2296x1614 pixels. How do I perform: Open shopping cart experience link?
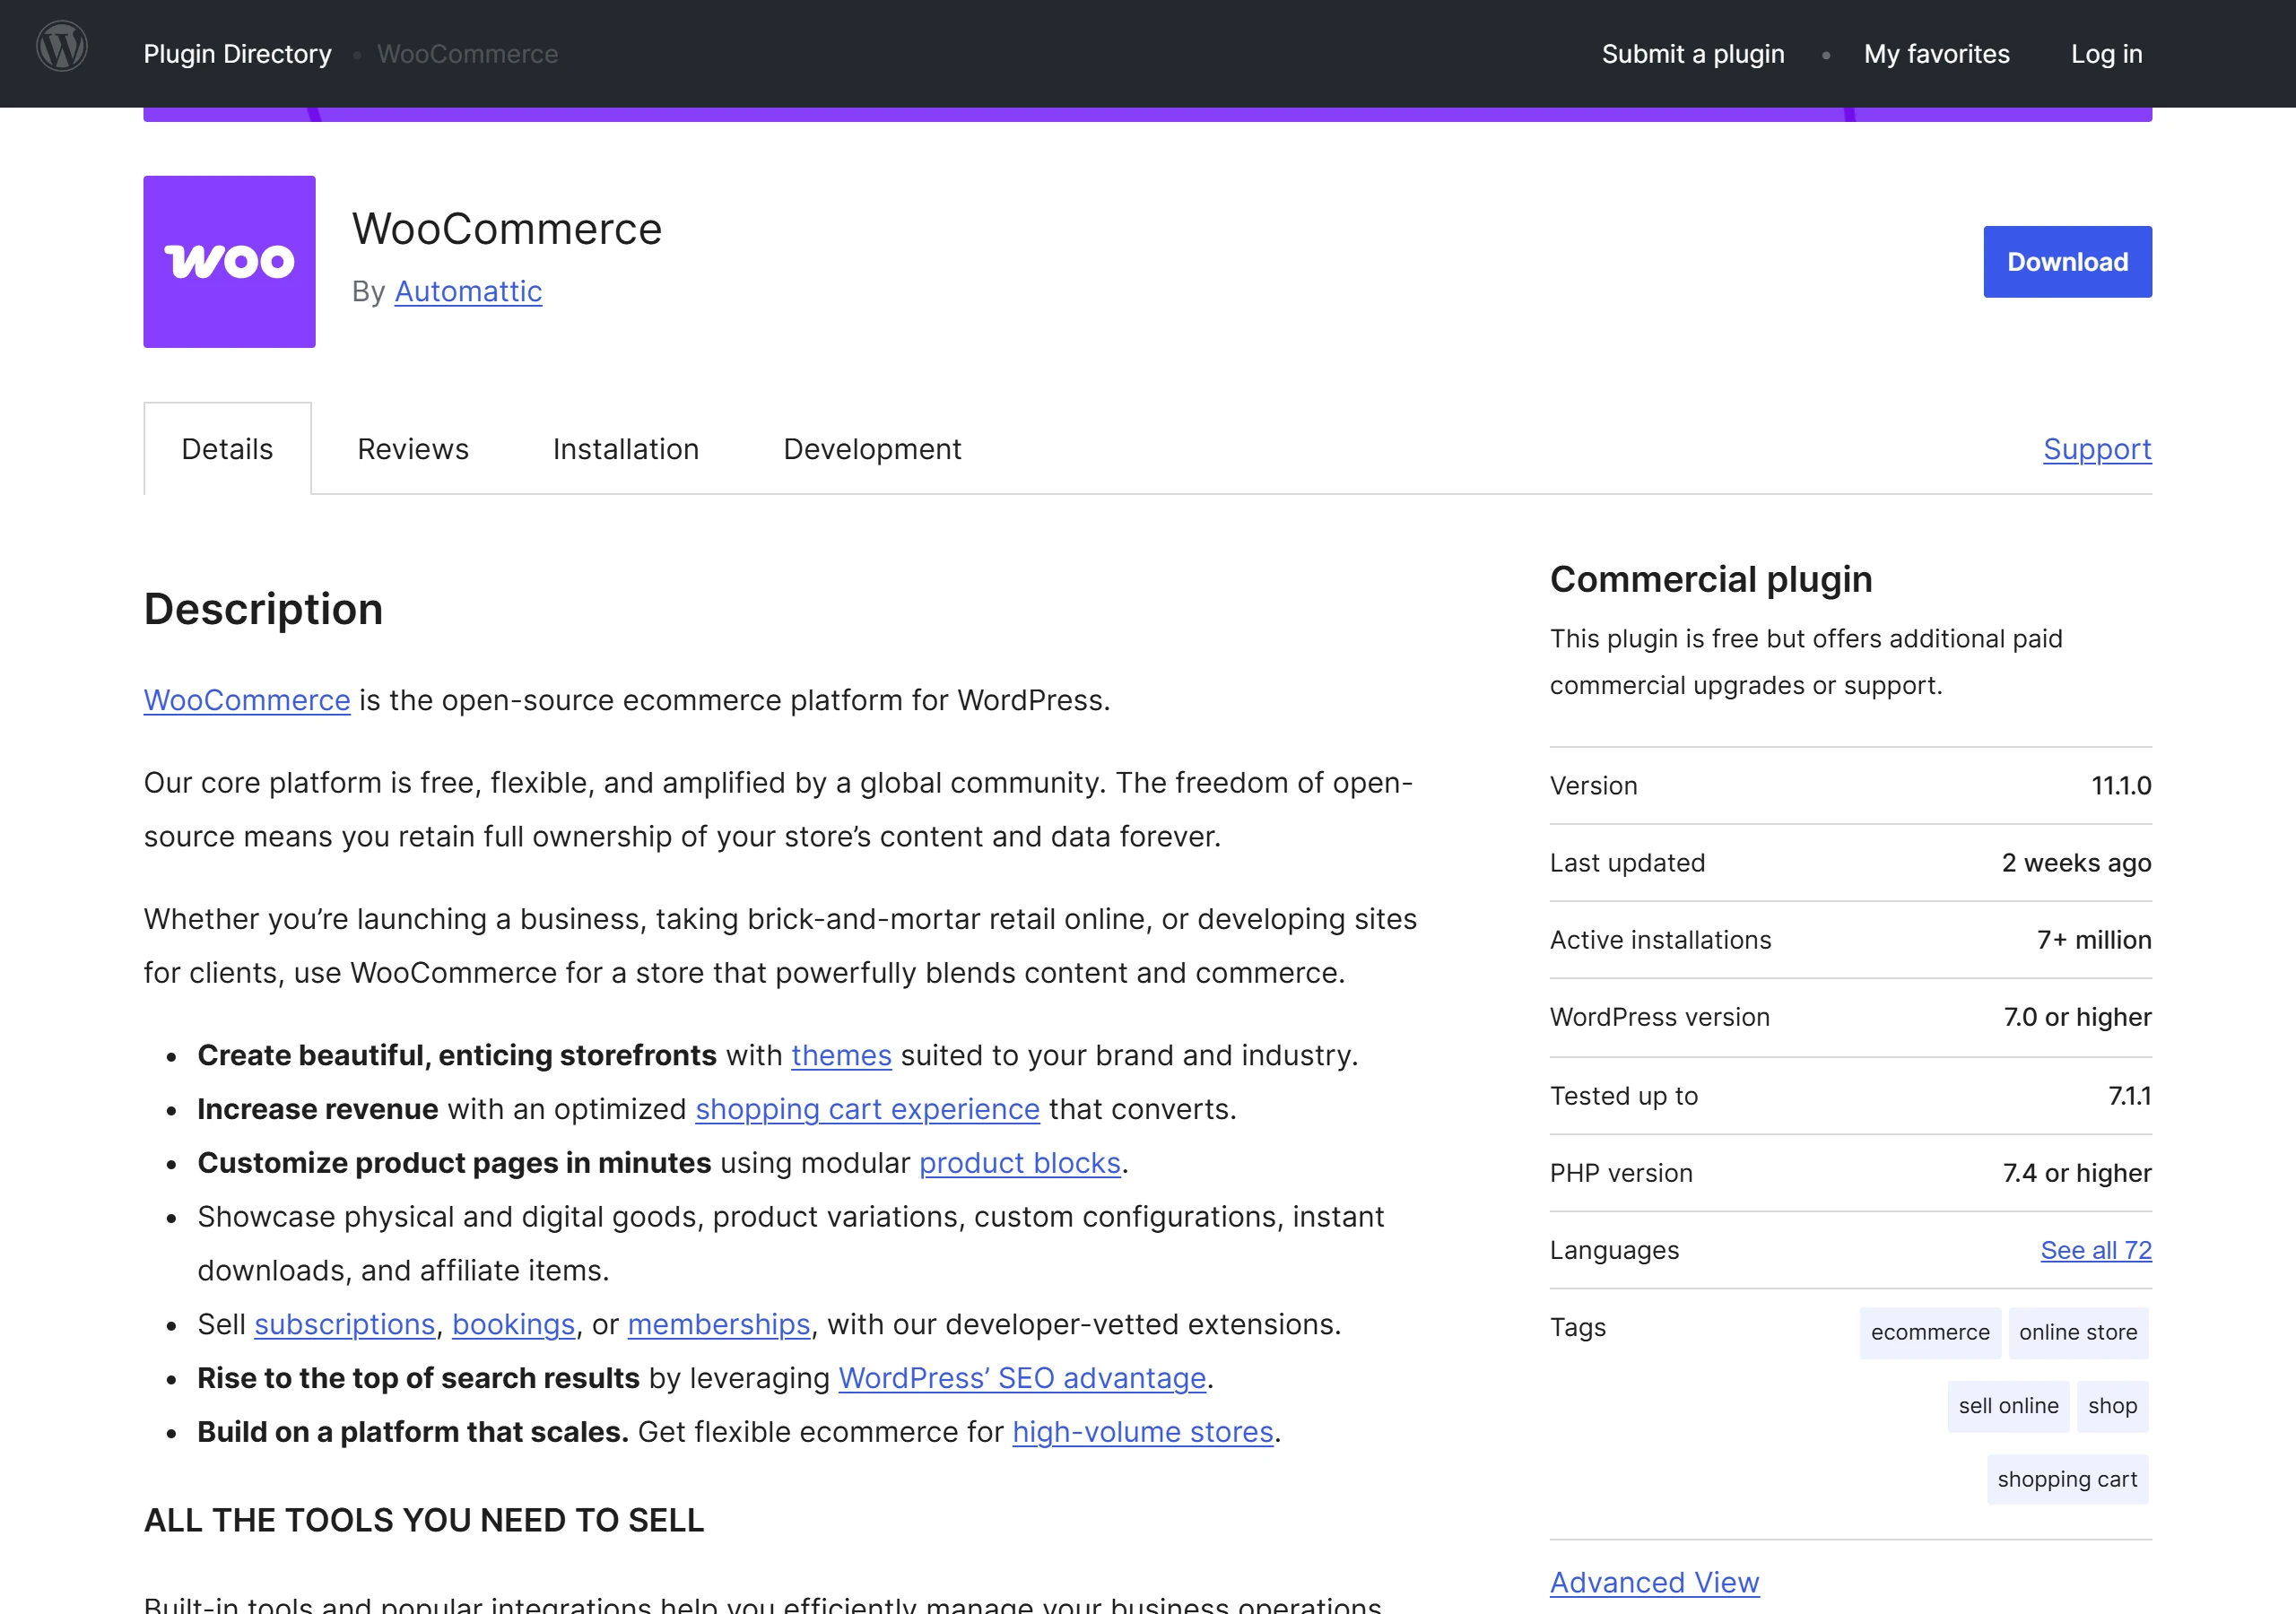point(867,1109)
